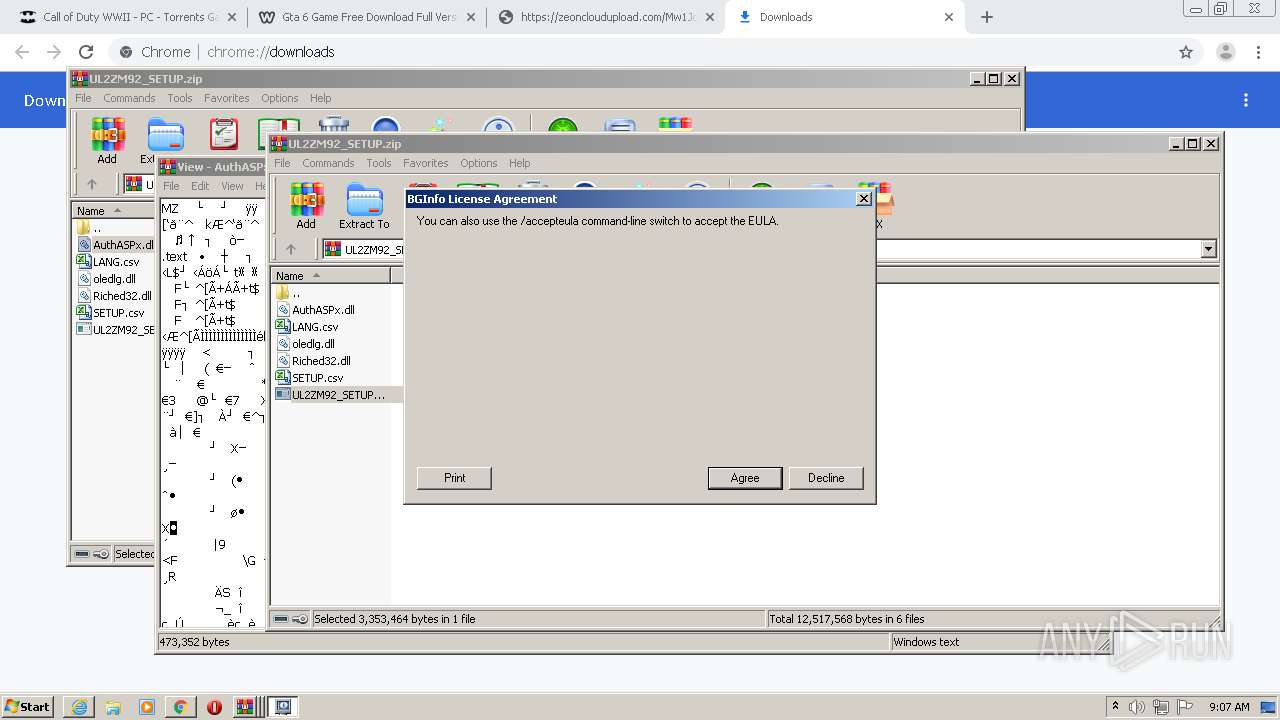This screenshot has width=1280, height=720.
Task: Open Options menu in back WinRAR window
Action: coord(280,98)
